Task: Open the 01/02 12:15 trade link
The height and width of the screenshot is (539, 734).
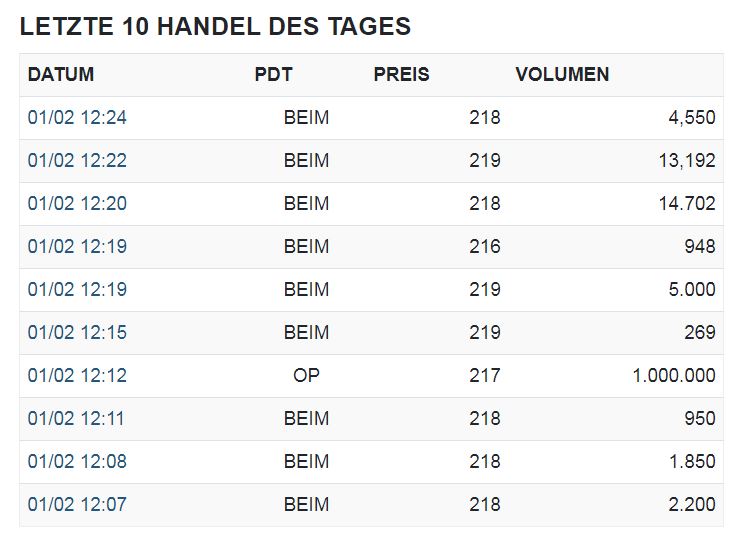Action: click(x=77, y=333)
